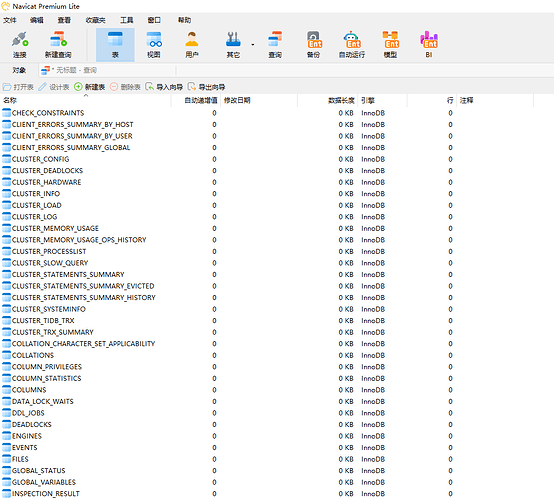Open the User (用户) management icon
The width and height of the screenshot is (554, 500).
click(x=192, y=45)
